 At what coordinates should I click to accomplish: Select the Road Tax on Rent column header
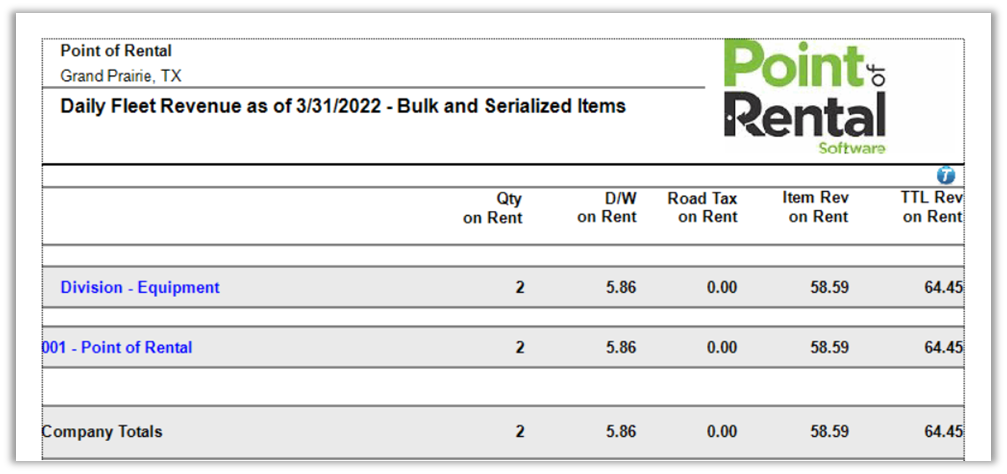702,208
